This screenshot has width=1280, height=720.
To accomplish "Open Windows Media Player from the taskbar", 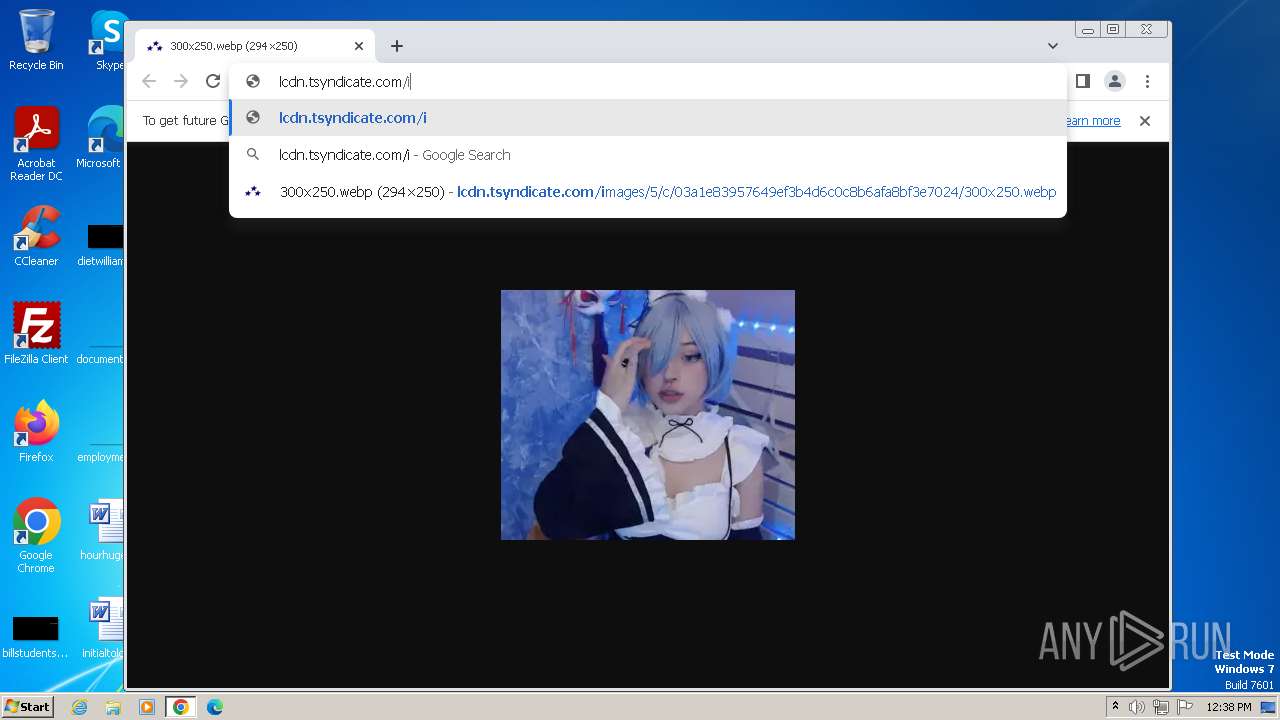I will (147, 707).
